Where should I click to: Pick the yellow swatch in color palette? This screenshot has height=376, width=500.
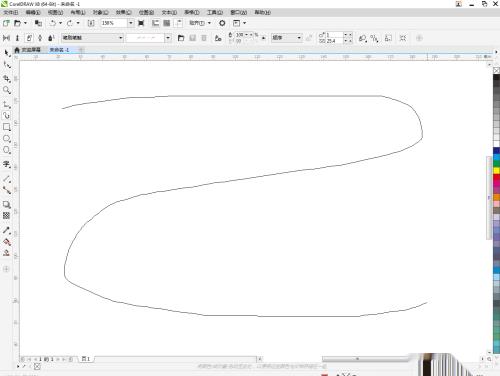496,171
